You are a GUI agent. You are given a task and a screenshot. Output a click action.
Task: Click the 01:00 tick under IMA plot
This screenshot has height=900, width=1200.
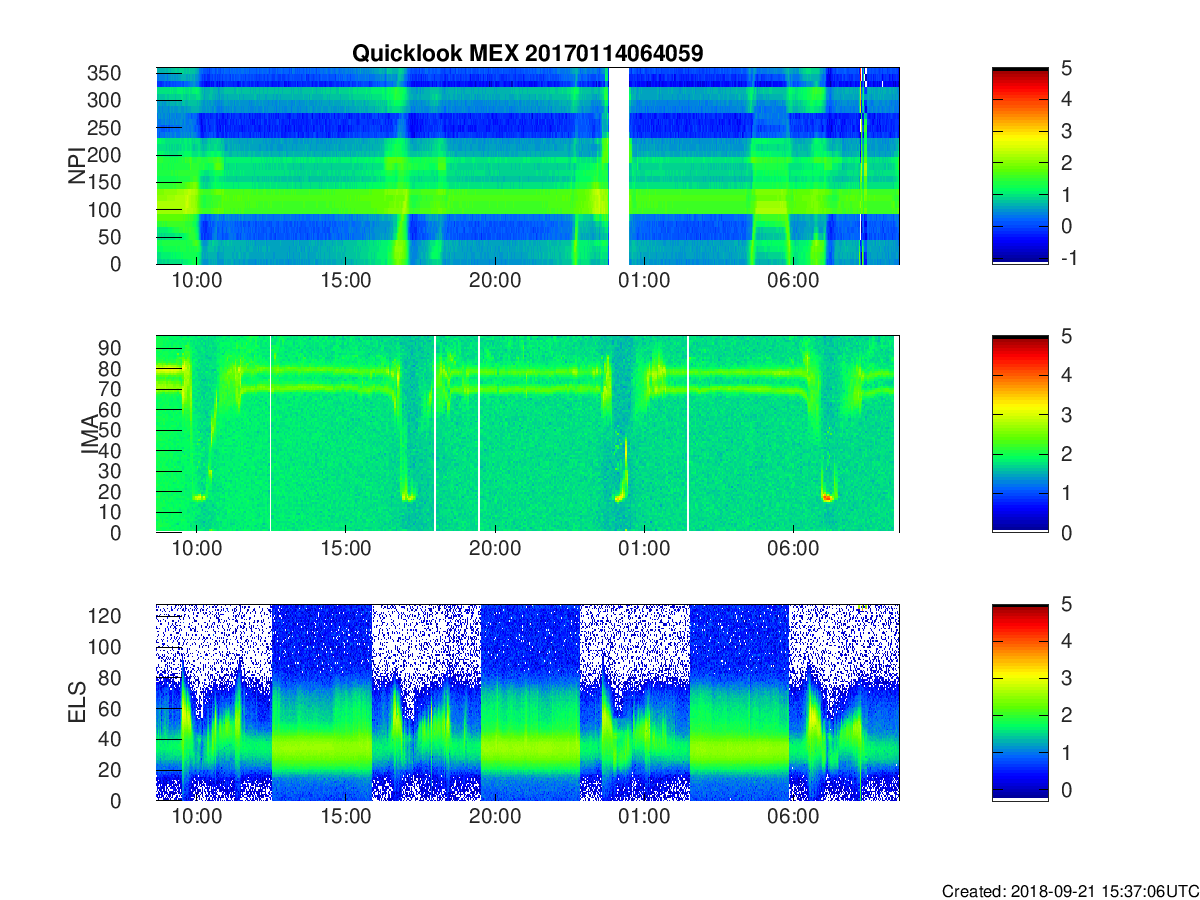click(644, 549)
